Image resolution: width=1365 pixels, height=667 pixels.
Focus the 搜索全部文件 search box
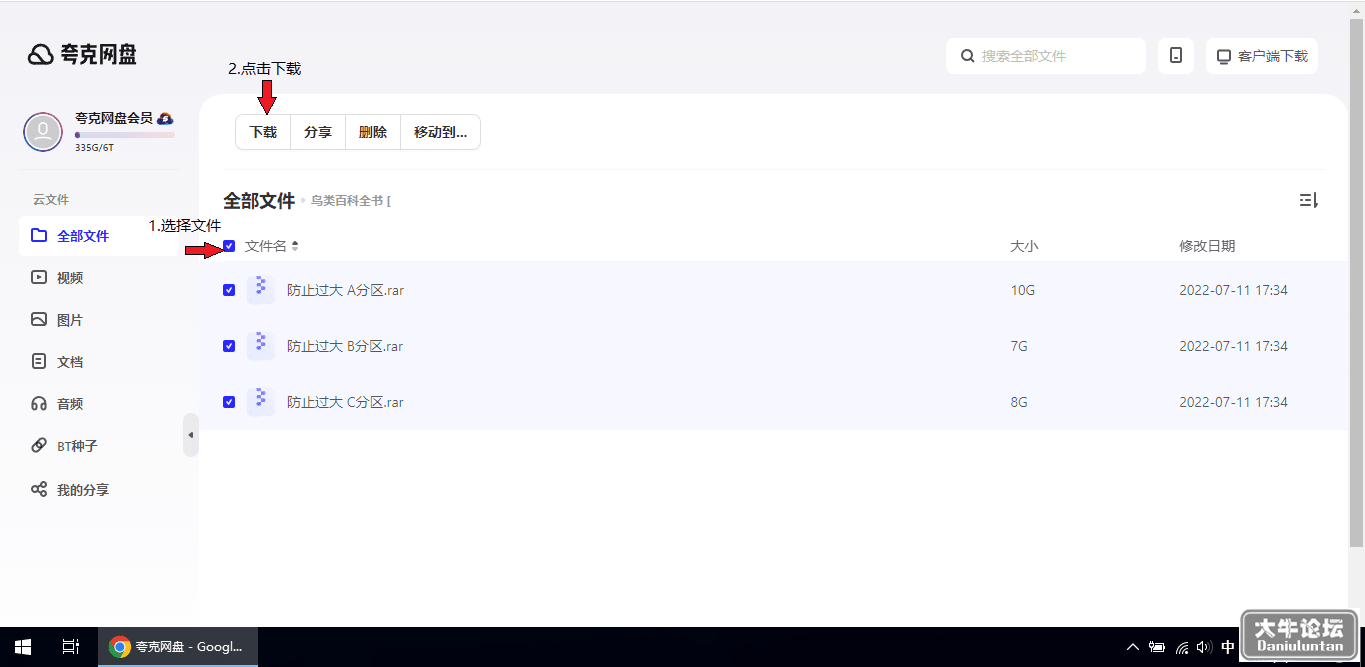pos(1046,56)
